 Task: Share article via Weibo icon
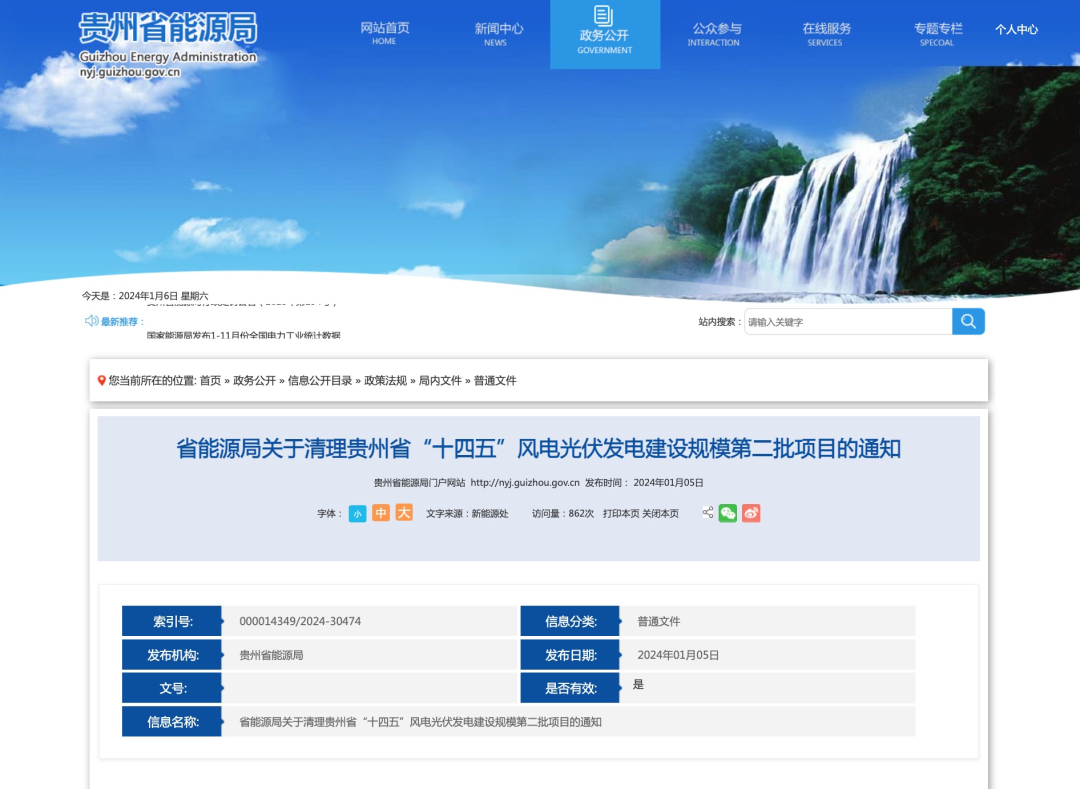(x=751, y=513)
